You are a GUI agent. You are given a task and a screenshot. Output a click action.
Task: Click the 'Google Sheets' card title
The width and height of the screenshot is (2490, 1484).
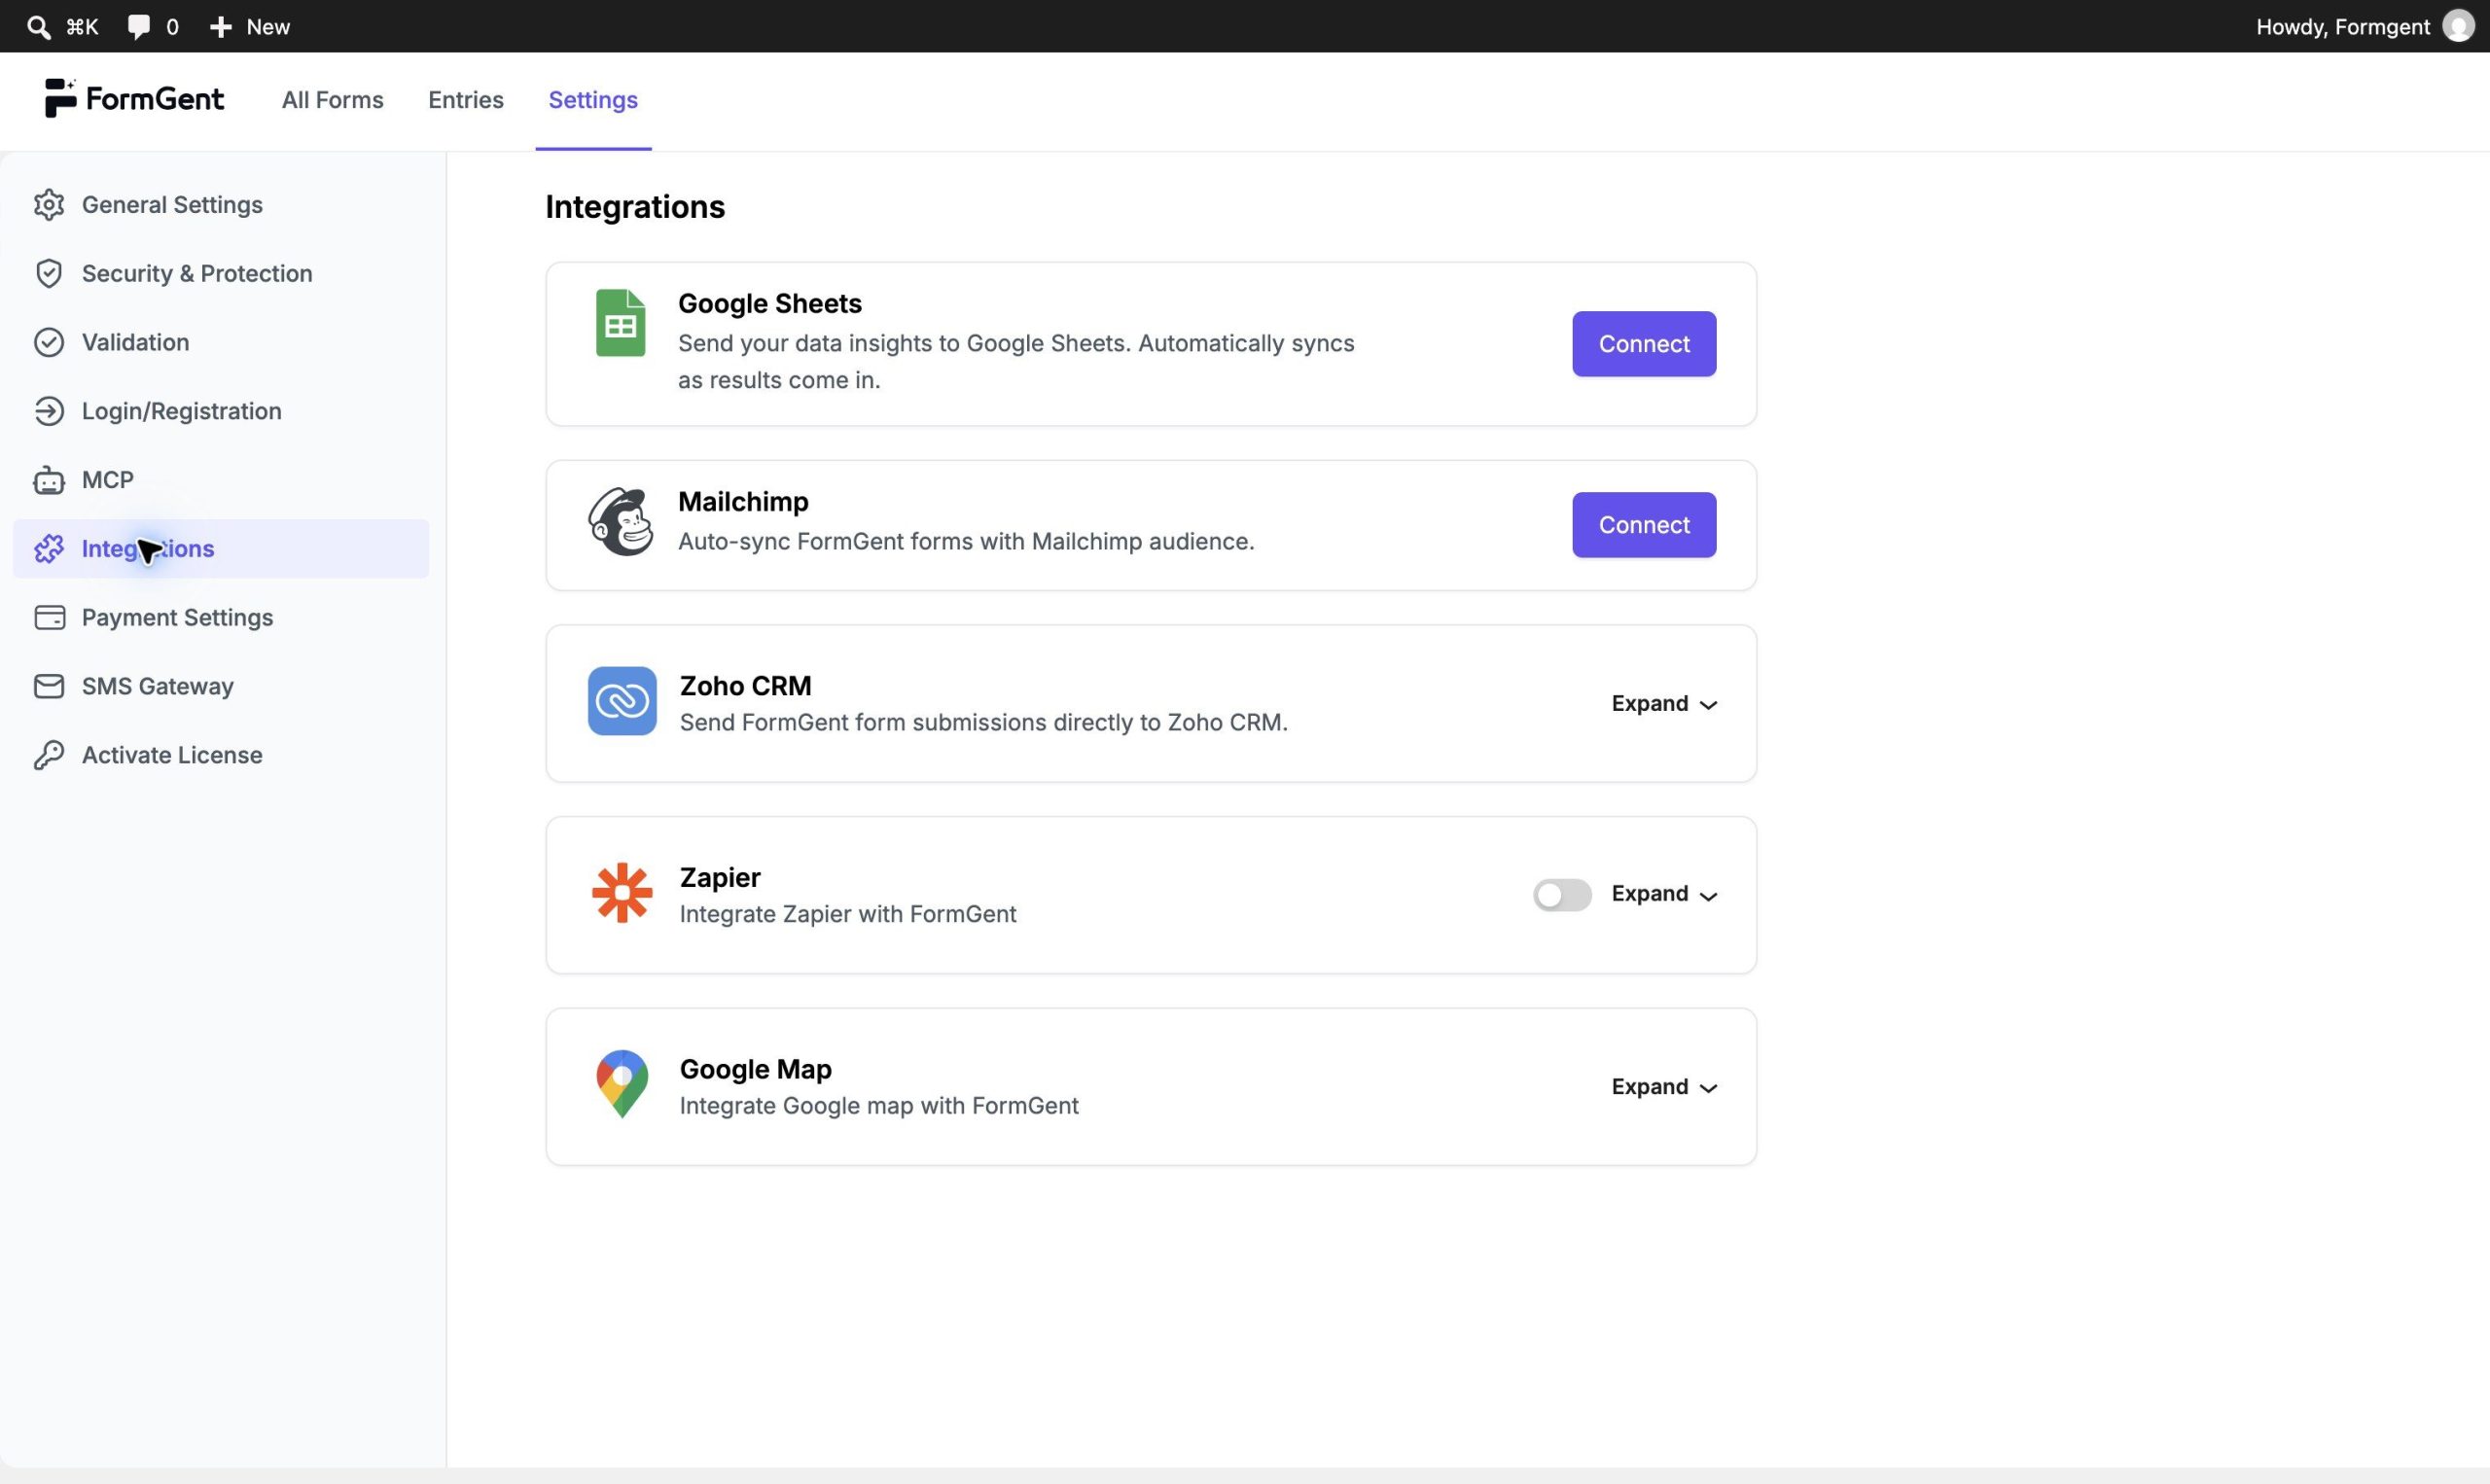point(770,304)
